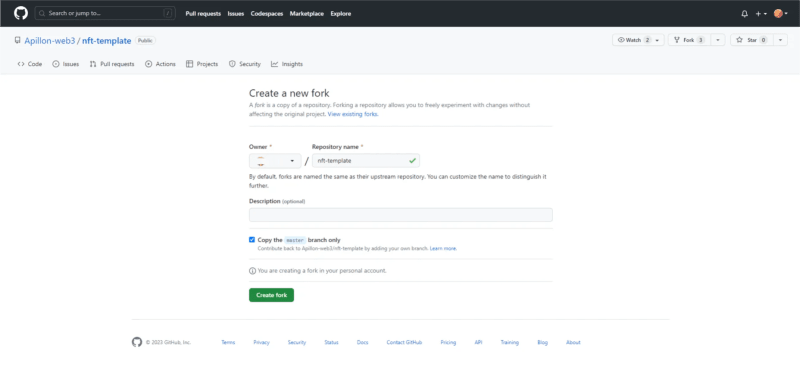The height and width of the screenshot is (379, 800).
Task: Open the nft-template repository link
Action: (x=107, y=41)
